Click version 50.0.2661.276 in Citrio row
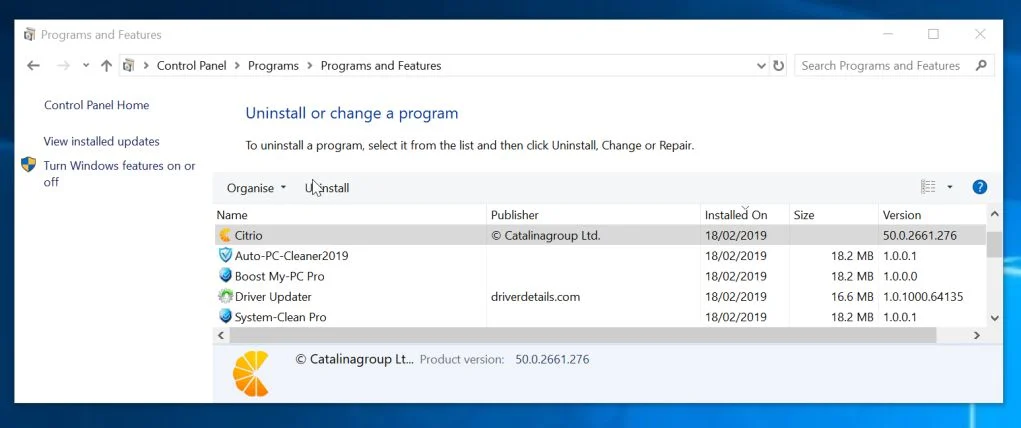The width and height of the screenshot is (1021, 428). 919,235
